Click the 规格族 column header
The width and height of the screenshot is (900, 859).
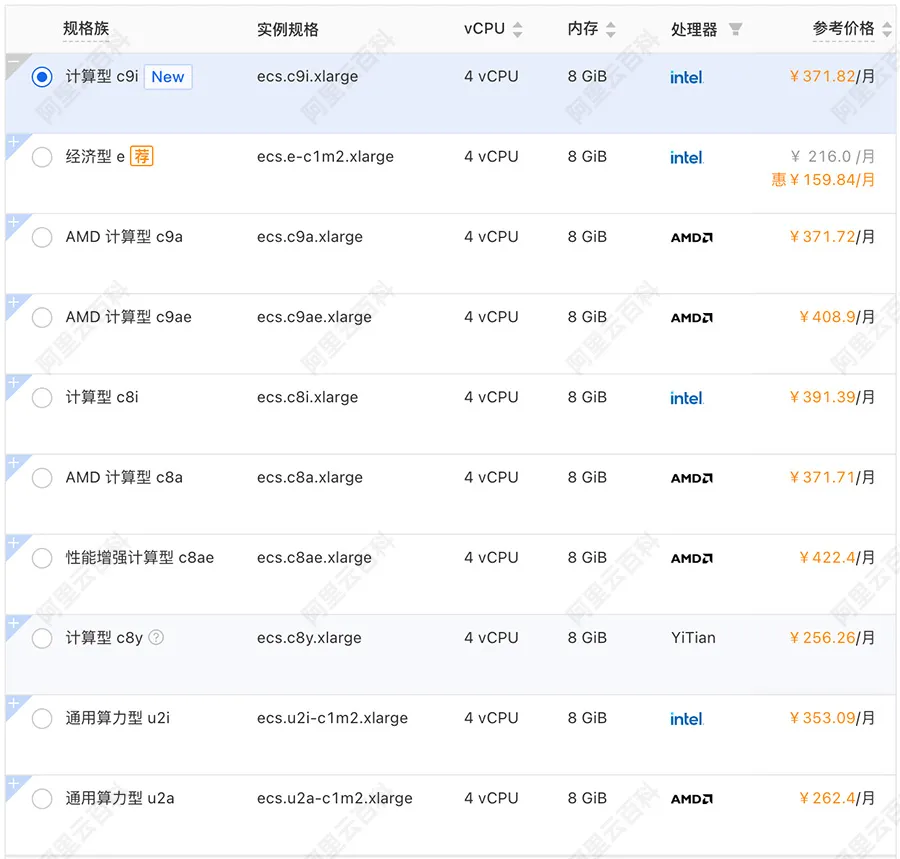(86, 29)
